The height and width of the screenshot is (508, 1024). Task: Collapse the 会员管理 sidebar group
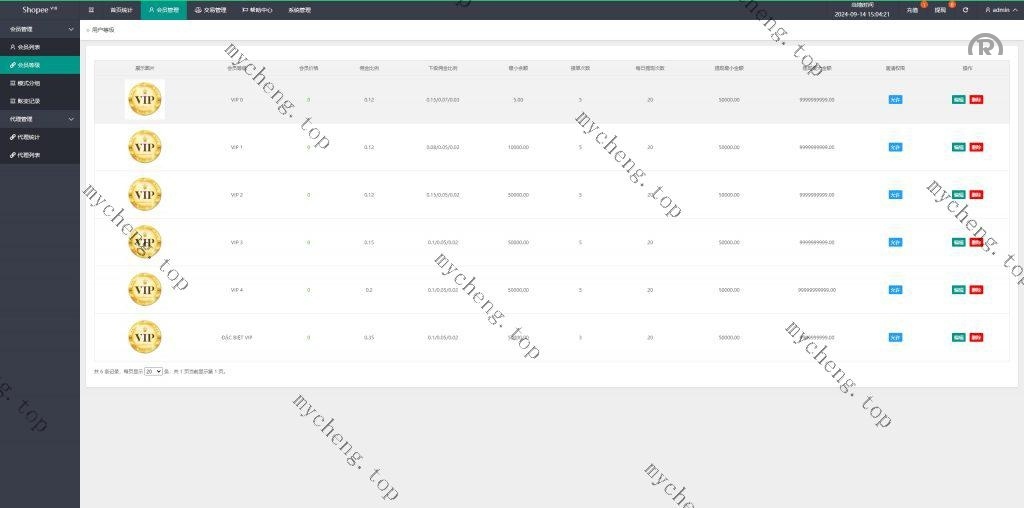click(38, 29)
